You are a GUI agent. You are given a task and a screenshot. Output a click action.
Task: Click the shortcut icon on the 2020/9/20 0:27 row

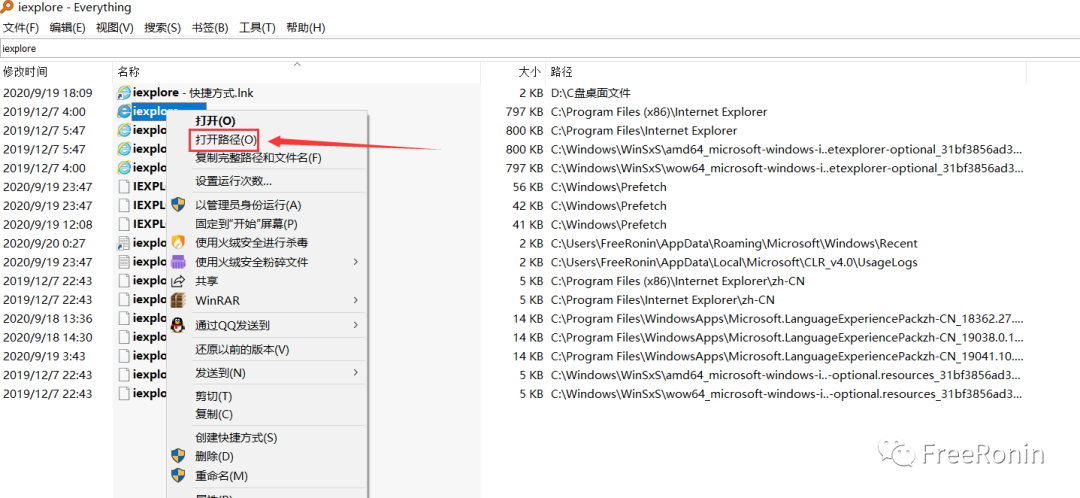click(x=124, y=243)
